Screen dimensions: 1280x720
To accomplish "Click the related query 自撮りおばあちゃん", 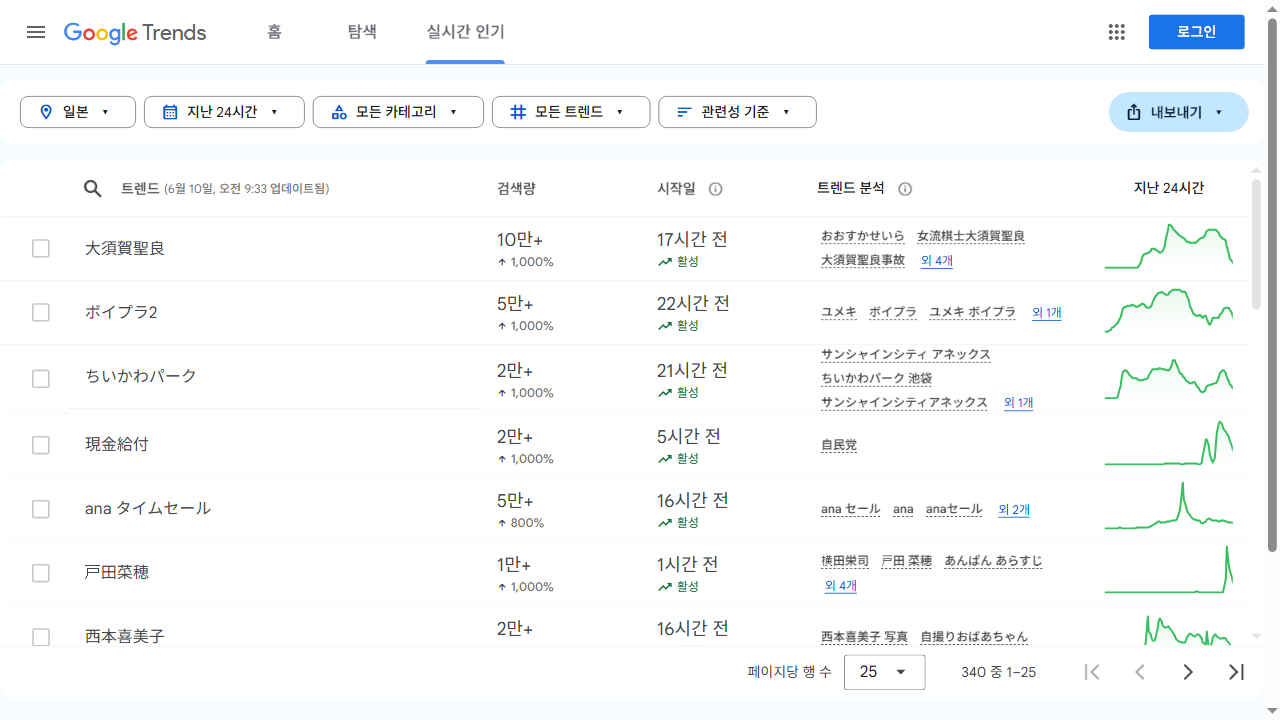I will 974,637.
